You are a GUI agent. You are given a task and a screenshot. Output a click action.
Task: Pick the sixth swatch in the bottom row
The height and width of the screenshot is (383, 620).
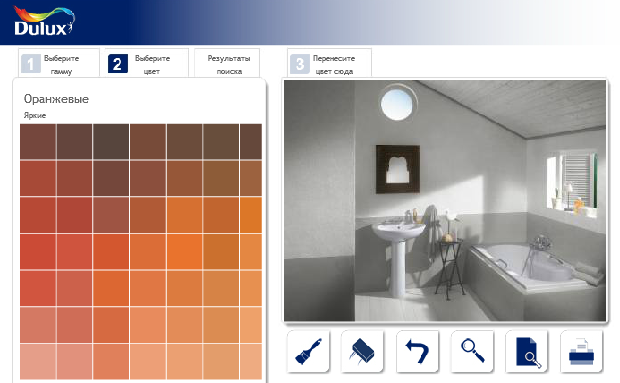(221, 362)
